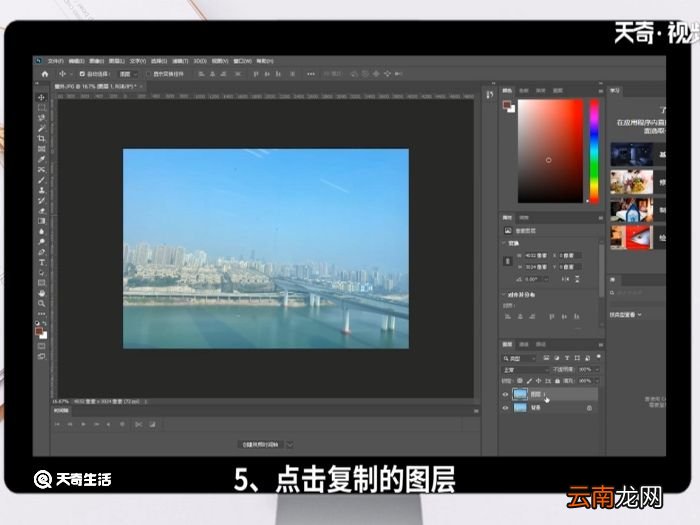Viewport: 700px width, 525px height.
Task: Open the Color panel menu
Action: [600, 91]
